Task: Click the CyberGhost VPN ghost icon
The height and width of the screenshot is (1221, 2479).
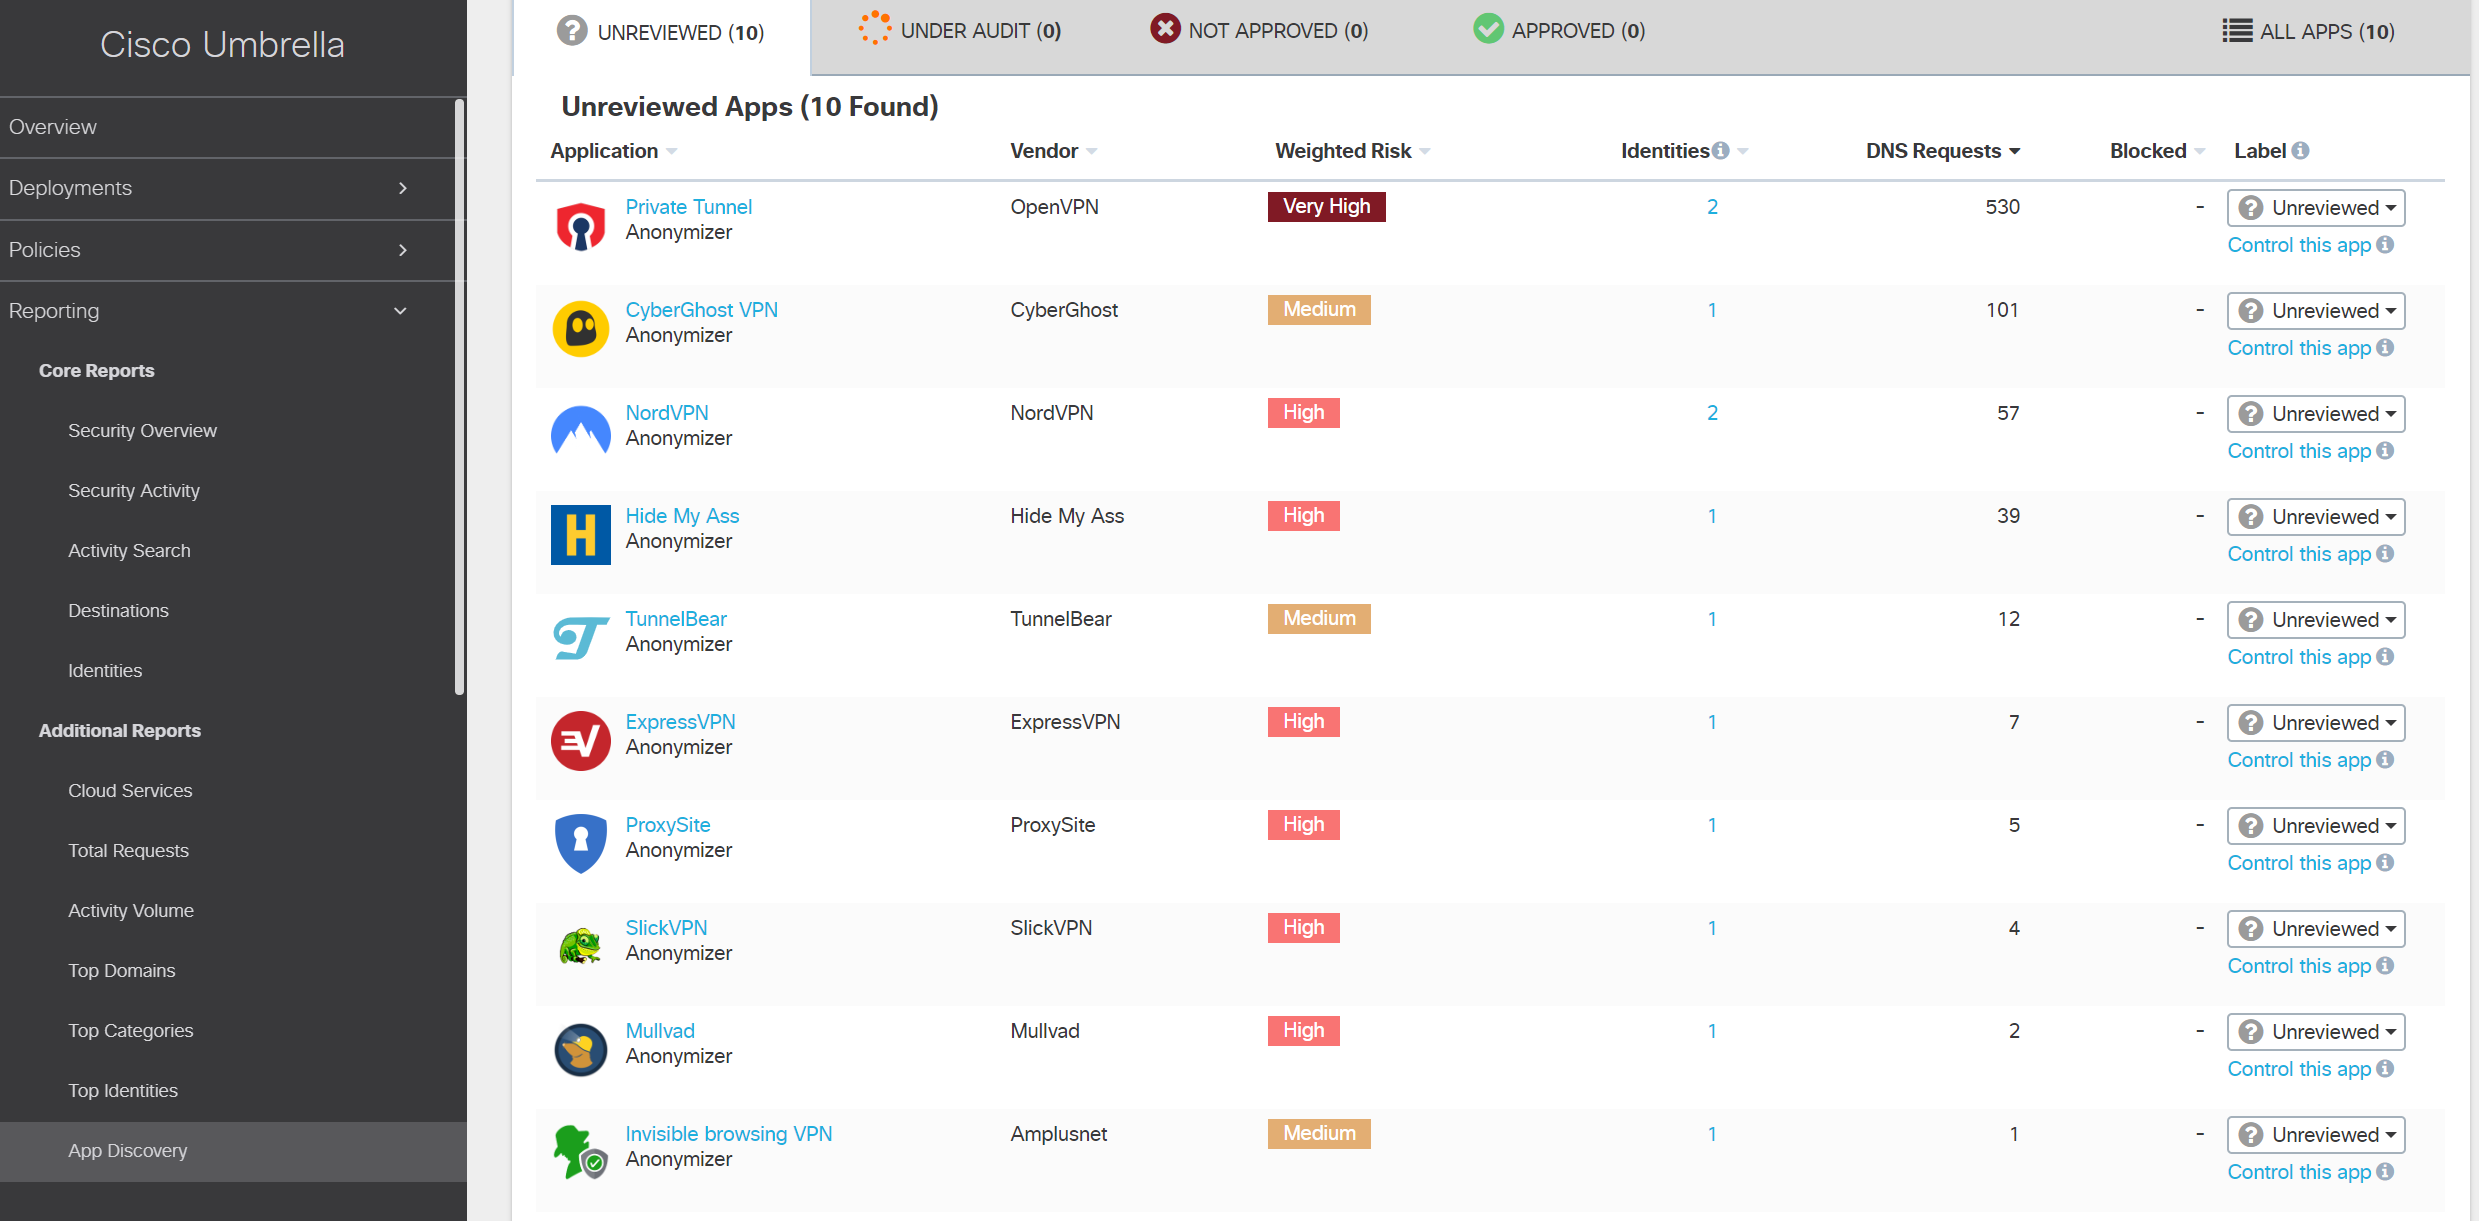Action: point(580,329)
